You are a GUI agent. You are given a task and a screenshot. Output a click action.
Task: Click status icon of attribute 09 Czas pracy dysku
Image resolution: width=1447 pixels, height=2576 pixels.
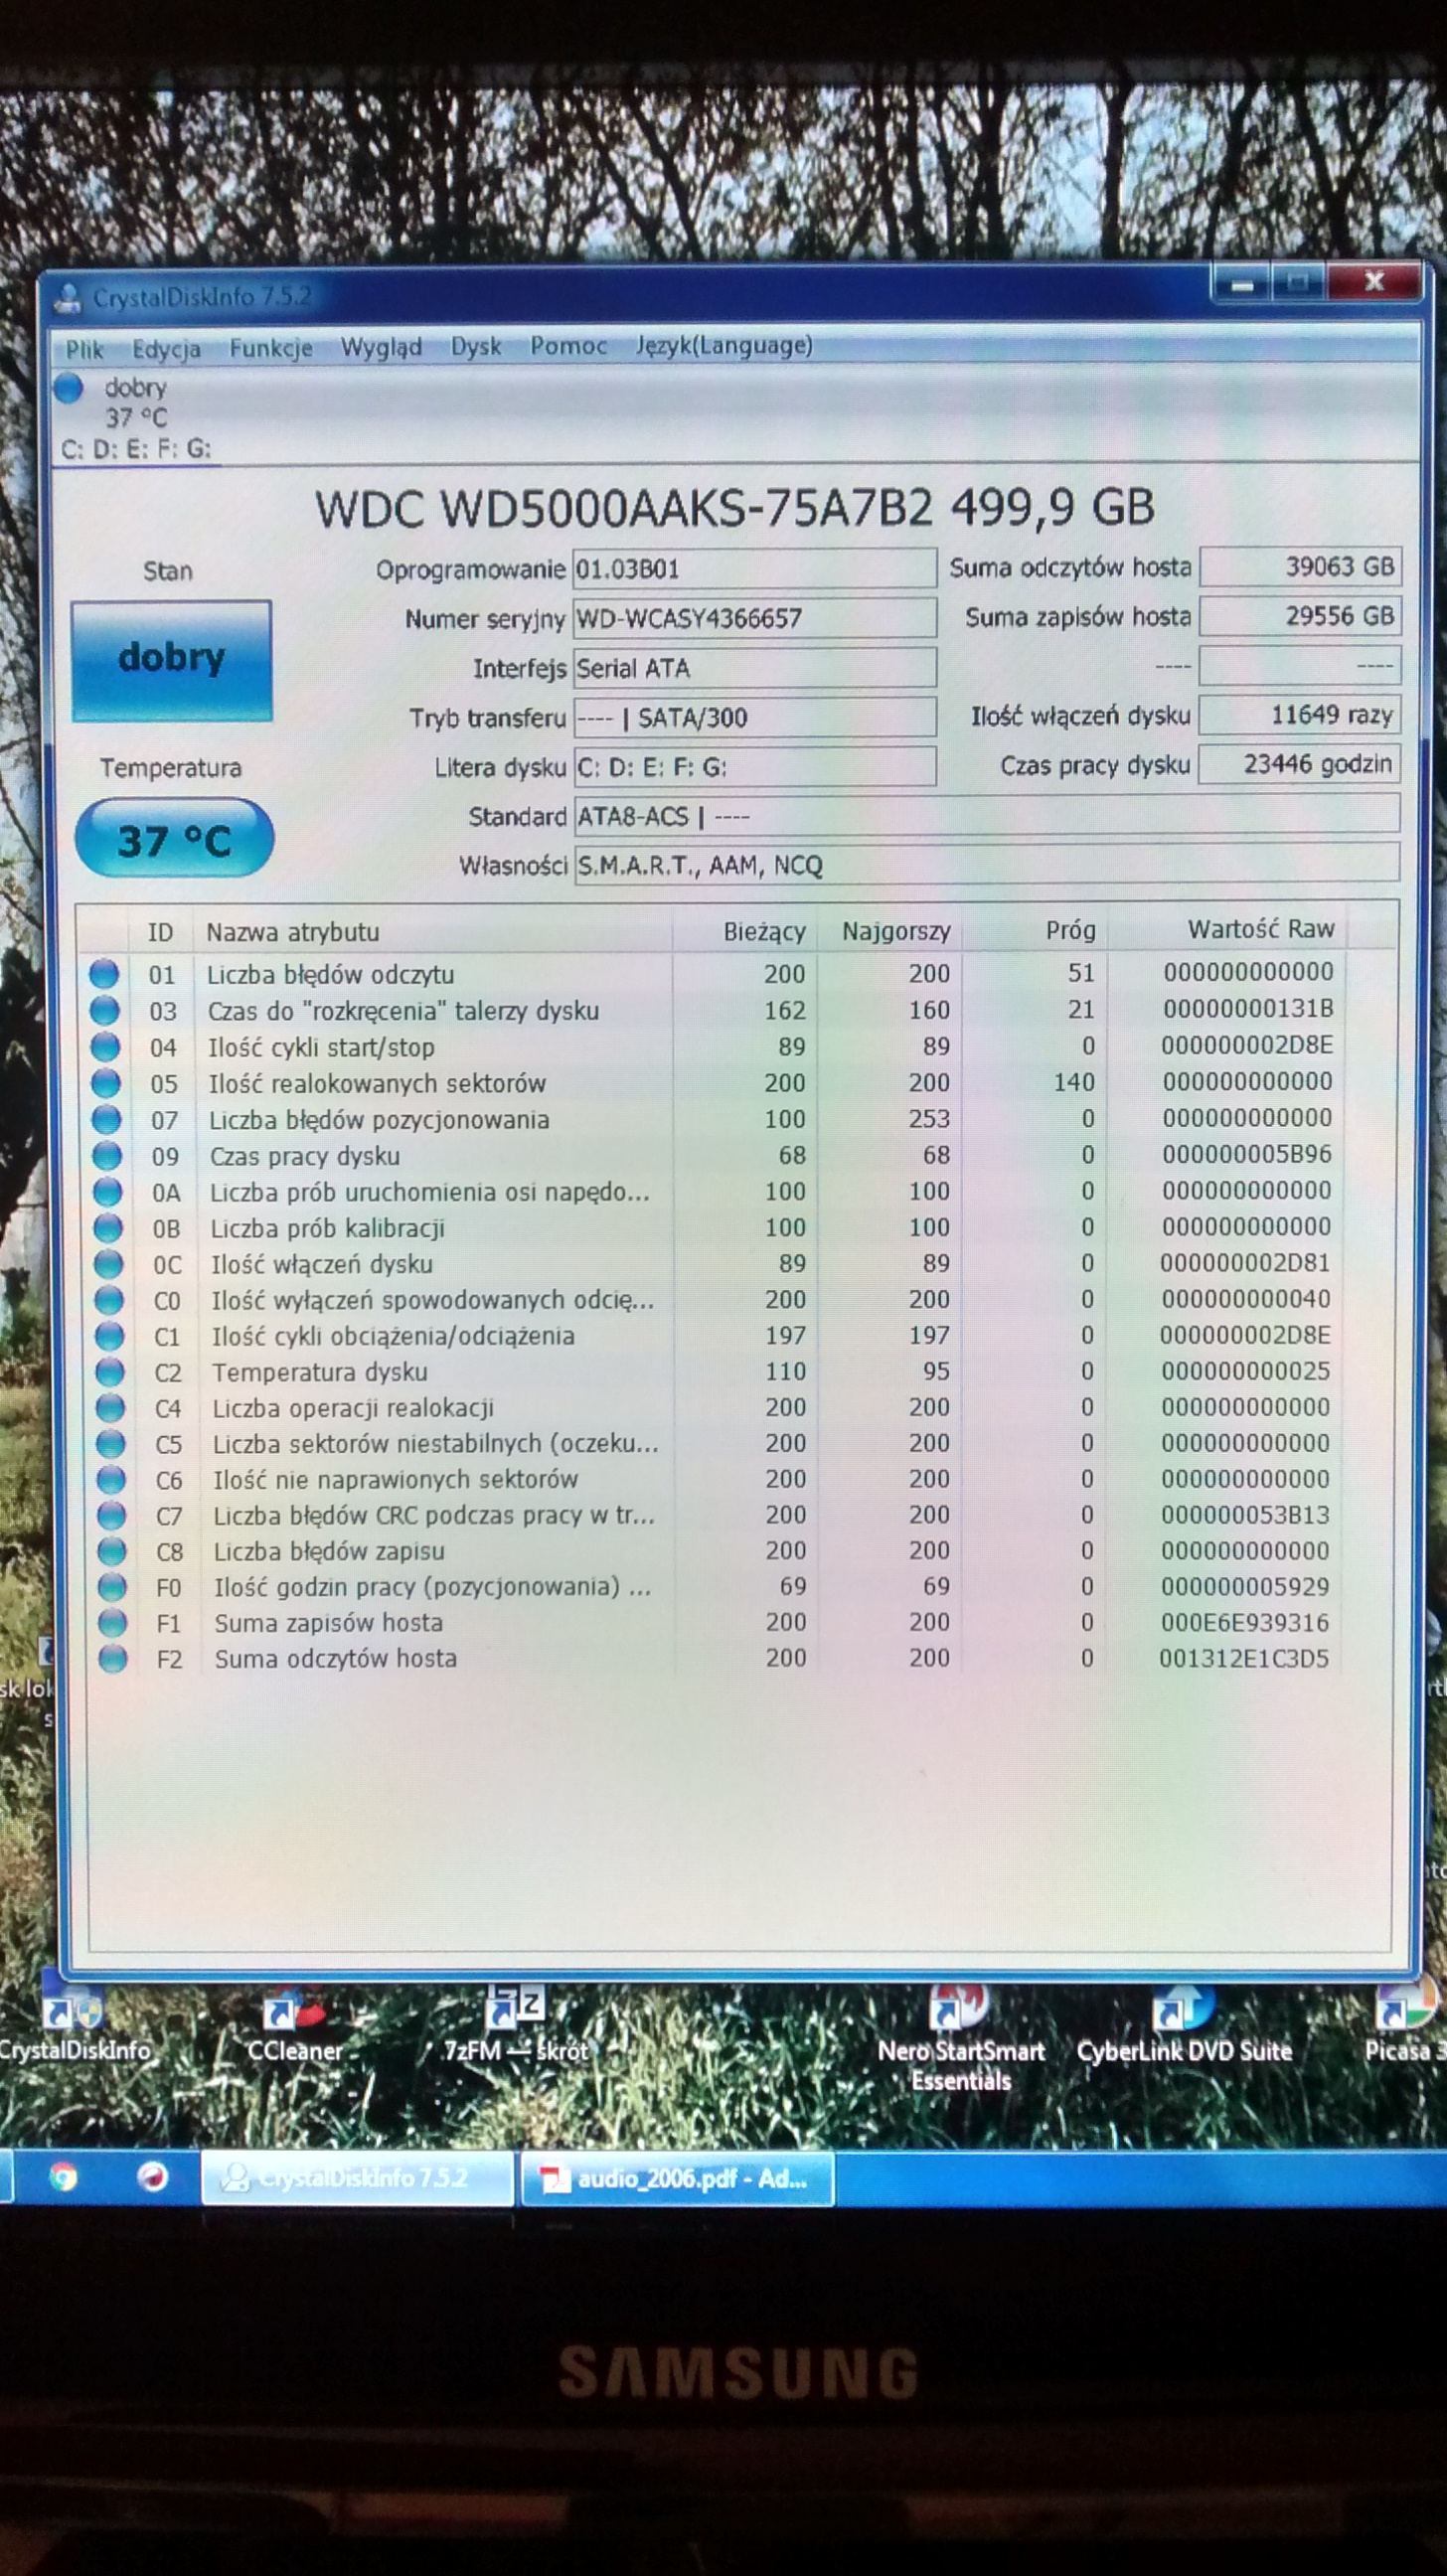tap(106, 1156)
